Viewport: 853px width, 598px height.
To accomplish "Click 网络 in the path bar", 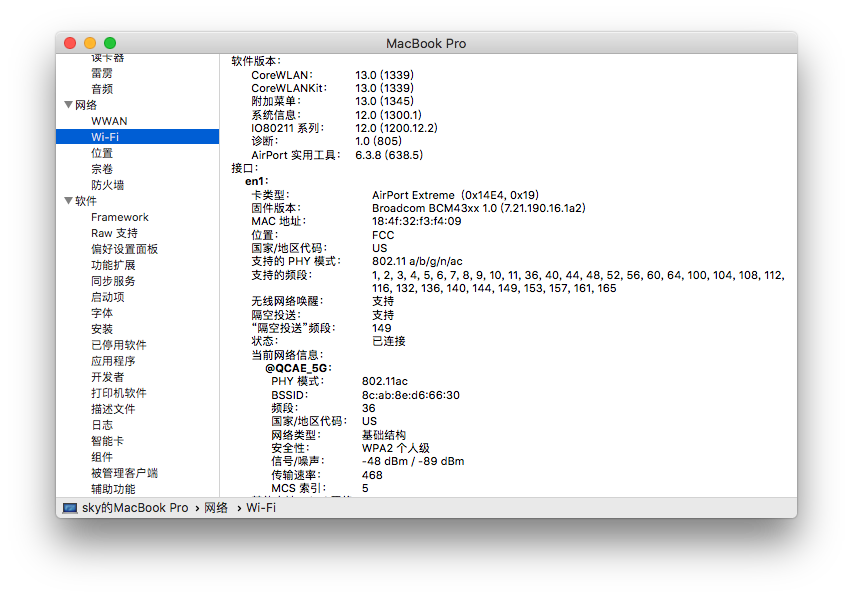I will pyautogui.click(x=216, y=508).
